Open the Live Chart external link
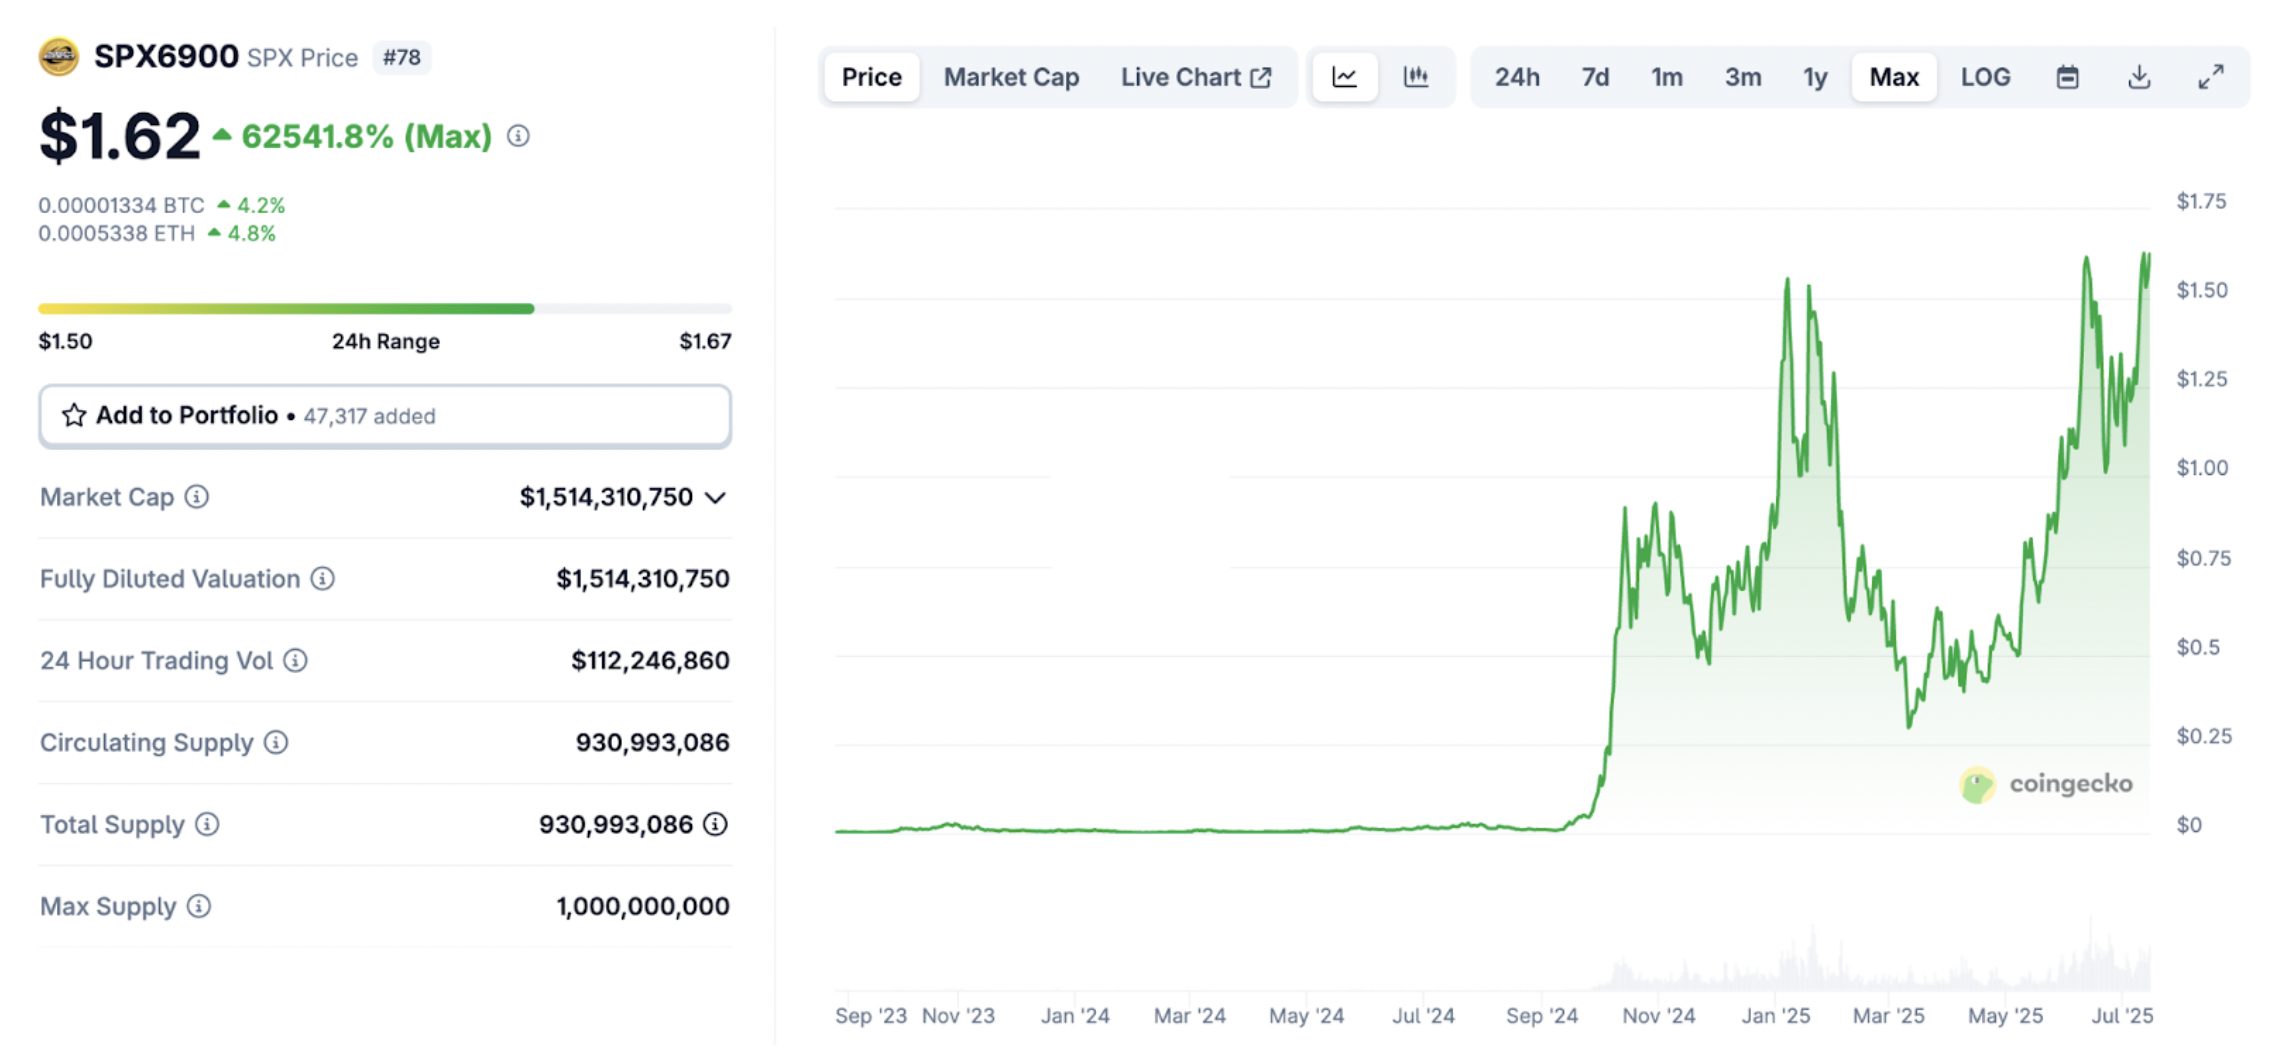2280x1056 pixels. pos(1196,77)
